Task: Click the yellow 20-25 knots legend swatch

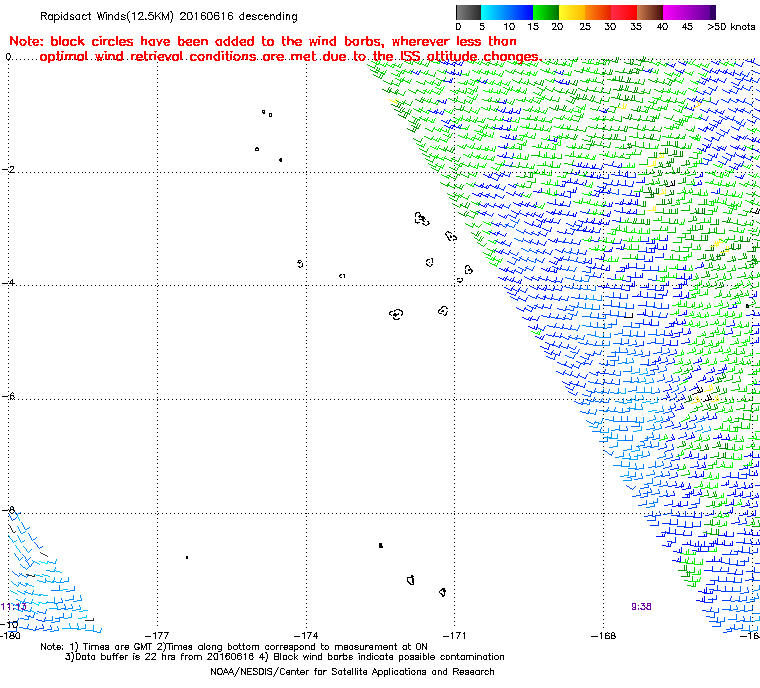Action: tap(572, 12)
